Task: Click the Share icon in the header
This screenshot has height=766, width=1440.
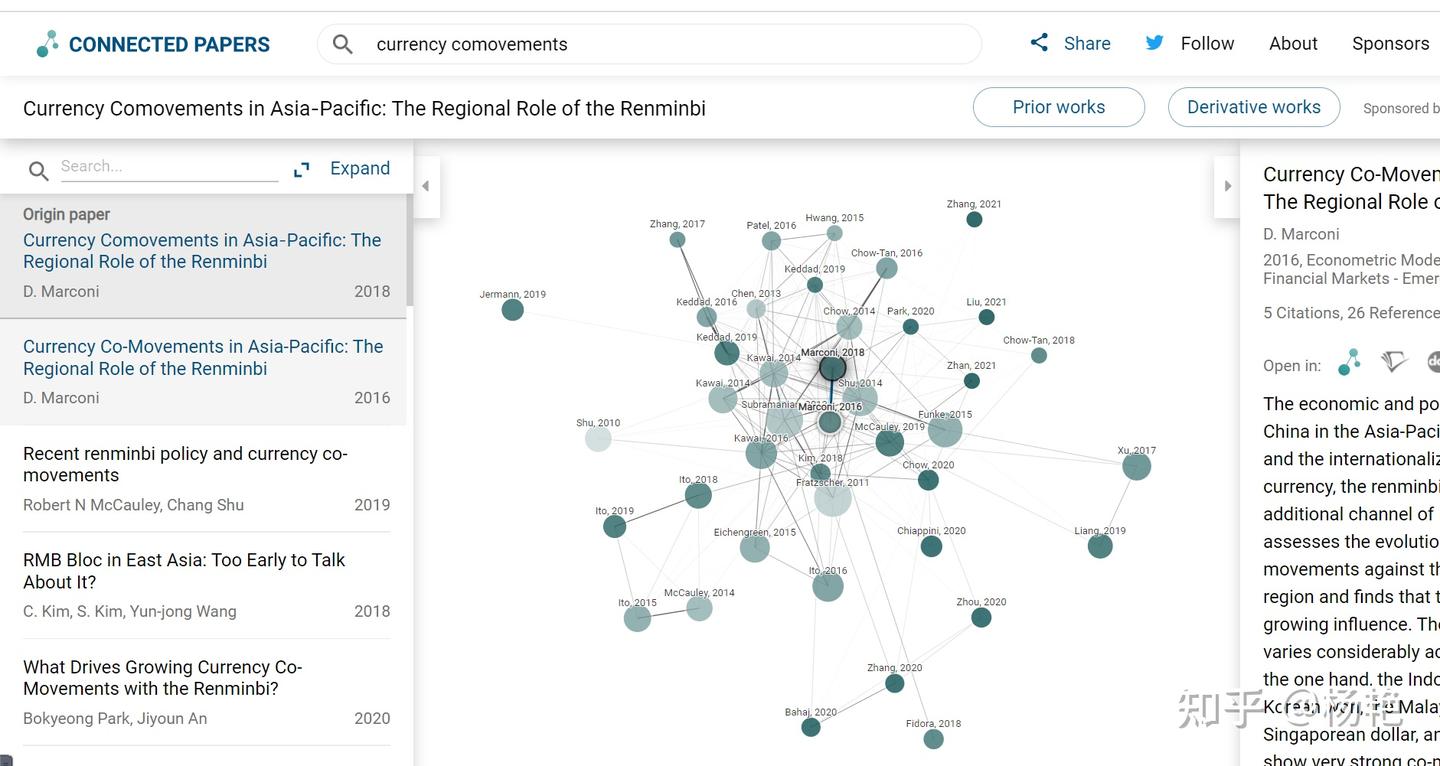Action: [1040, 42]
